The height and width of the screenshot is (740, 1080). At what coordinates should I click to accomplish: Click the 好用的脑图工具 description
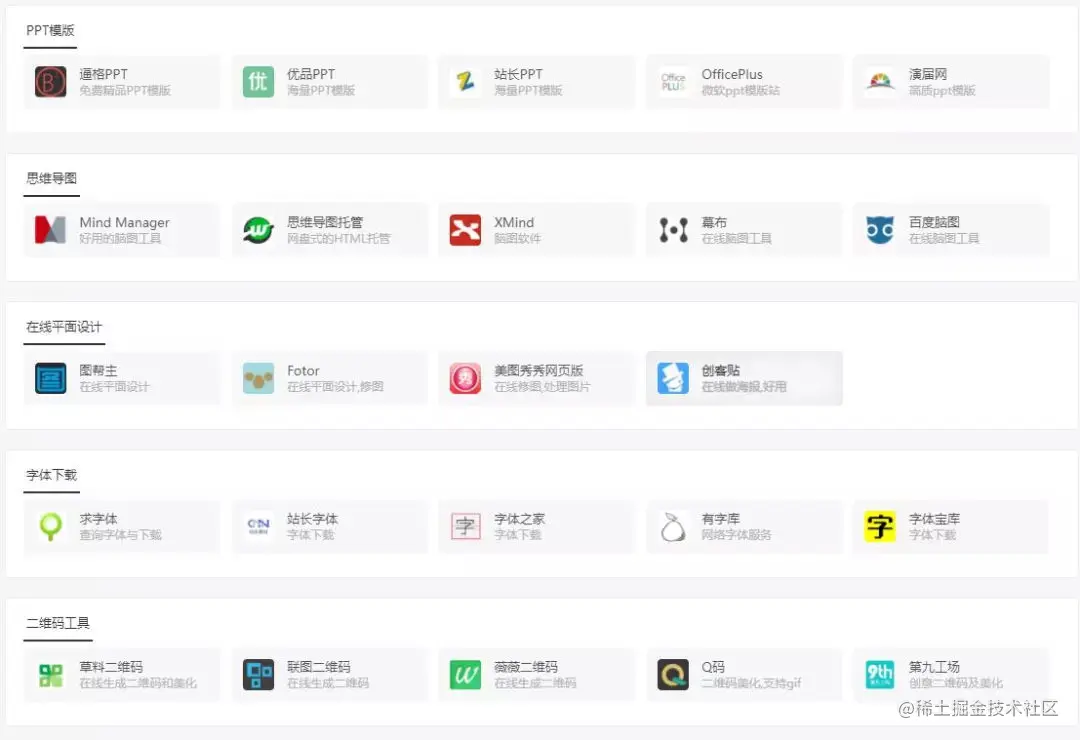120,238
